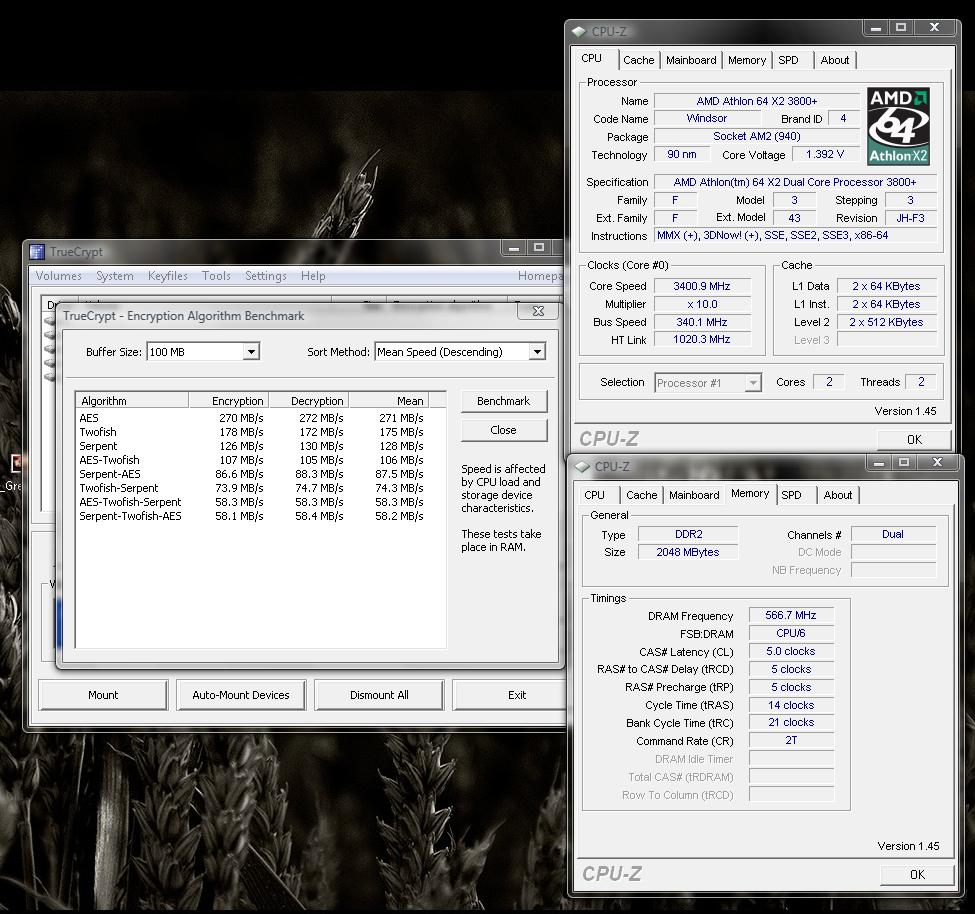
Task: Minimize the TrueCrypt main window
Action: (x=514, y=248)
